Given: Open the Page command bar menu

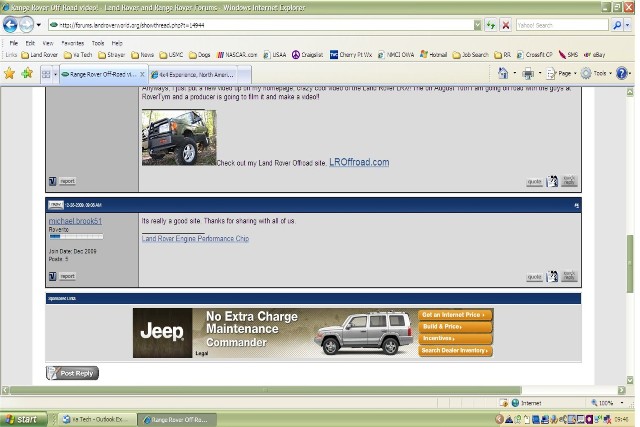Looking at the screenshot, I should pos(561,73).
